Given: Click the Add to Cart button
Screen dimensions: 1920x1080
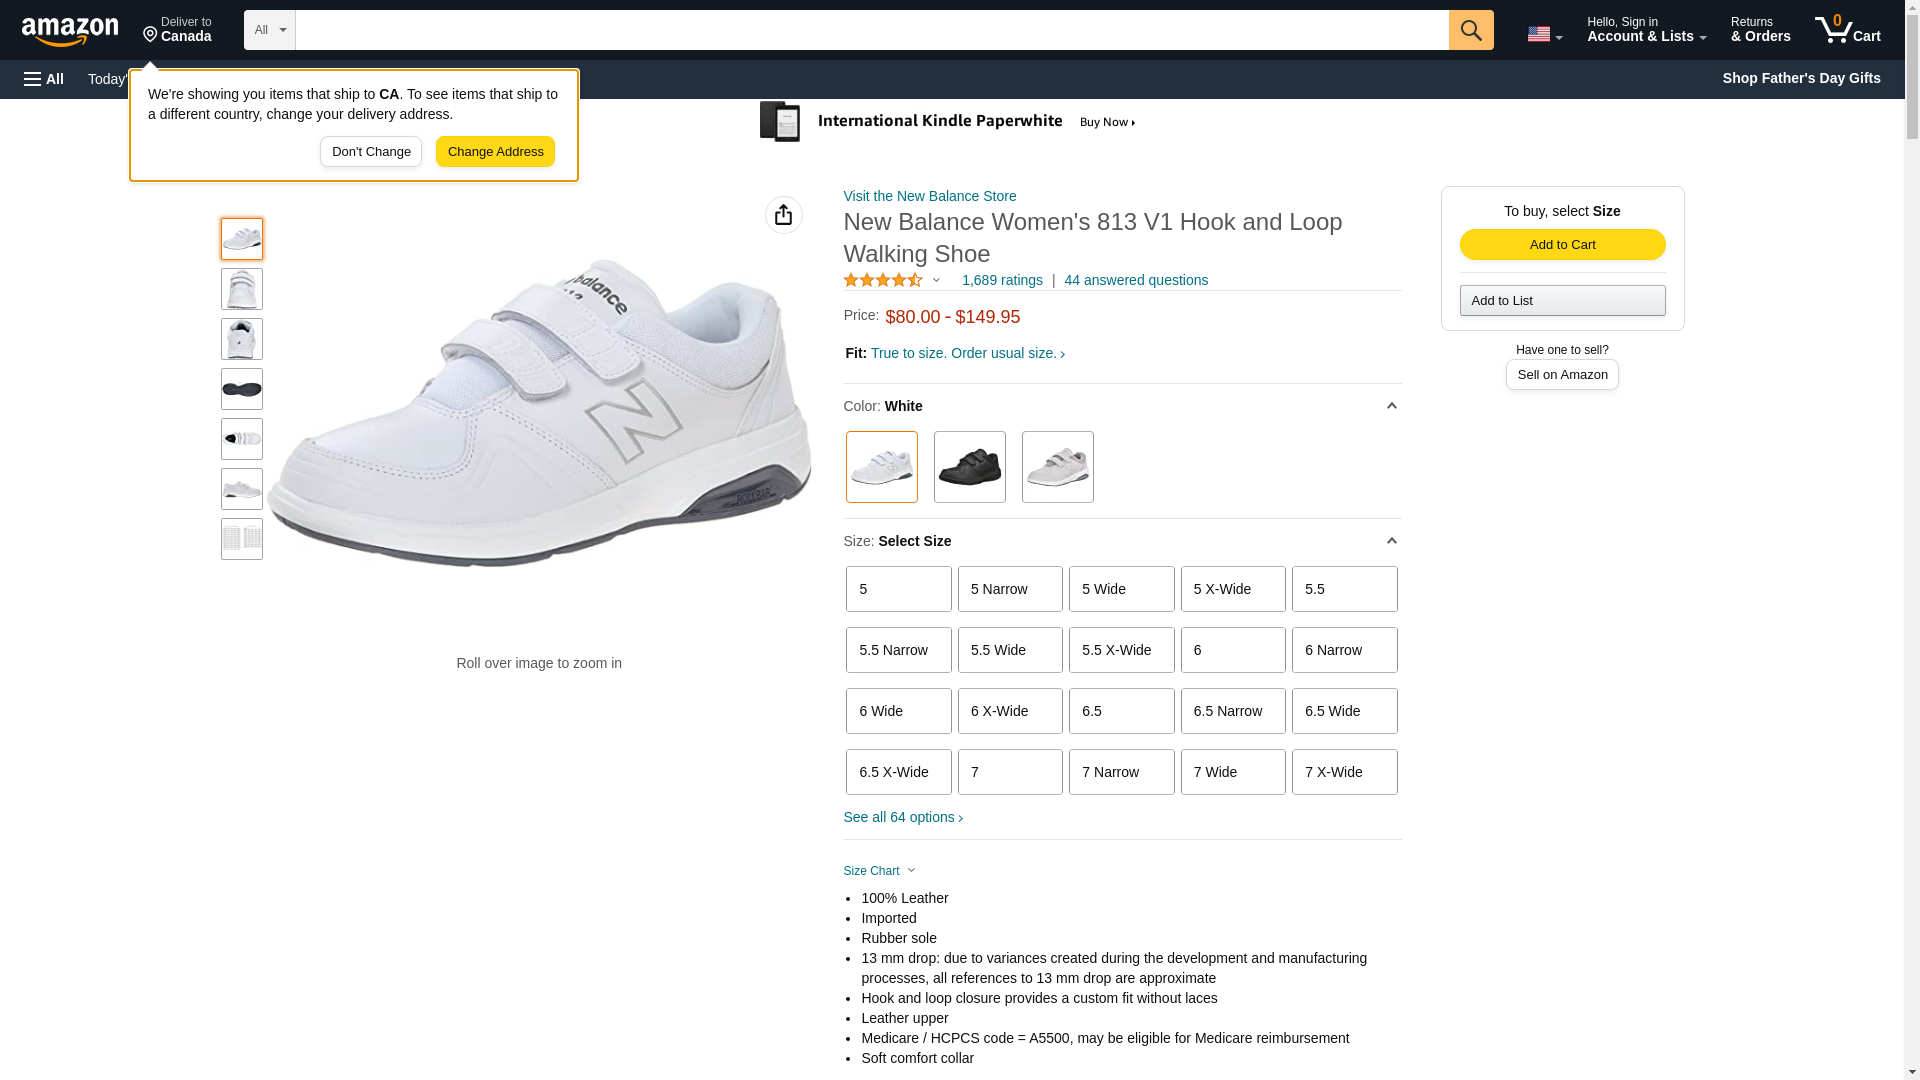Looking at the screenshot, I should pos(1561,245).
